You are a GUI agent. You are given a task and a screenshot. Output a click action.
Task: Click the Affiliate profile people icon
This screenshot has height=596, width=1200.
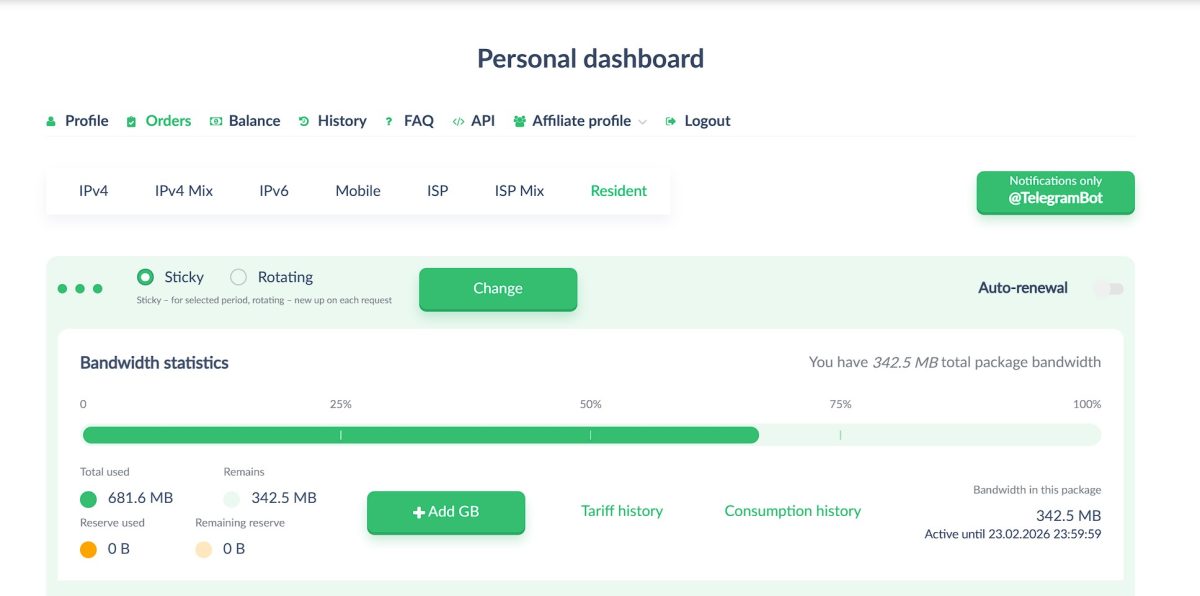[519, 121]
